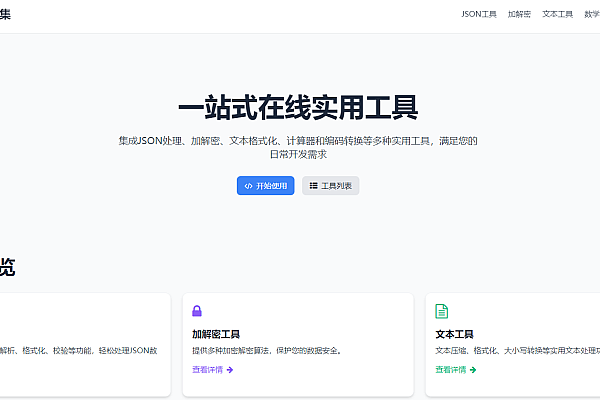Open 查看详情 link under 加解密工具
Viewport: 600px width, 400px height.
pyautogui.click(x=207, y=370)
